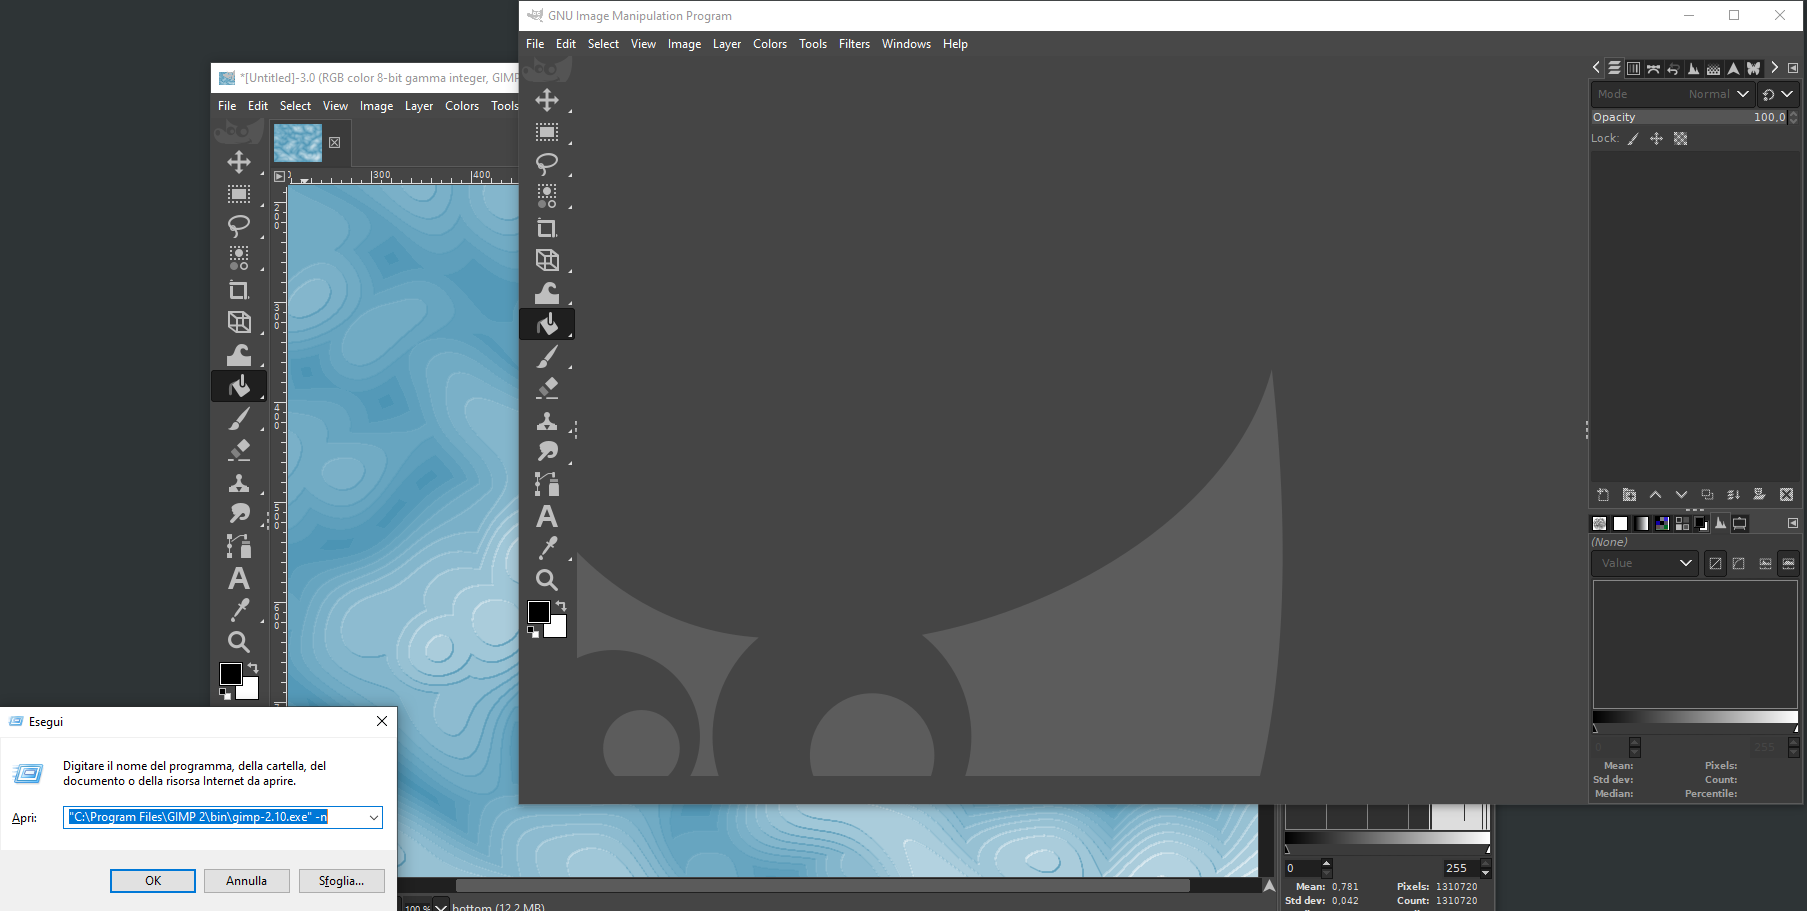The height and width of the screenshot is (911, 1807).
Task: Click black foreground color swatch in main toolbox
Action: coord(538,611)
